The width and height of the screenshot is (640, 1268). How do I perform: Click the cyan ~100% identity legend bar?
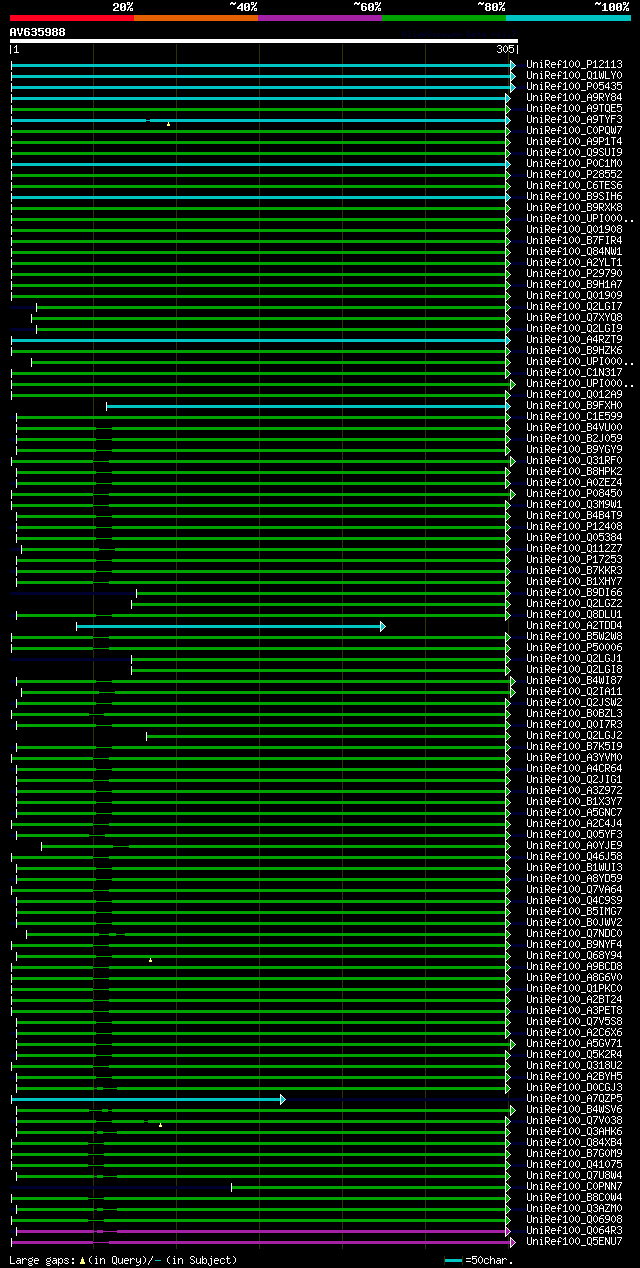(x=568, y=17)
